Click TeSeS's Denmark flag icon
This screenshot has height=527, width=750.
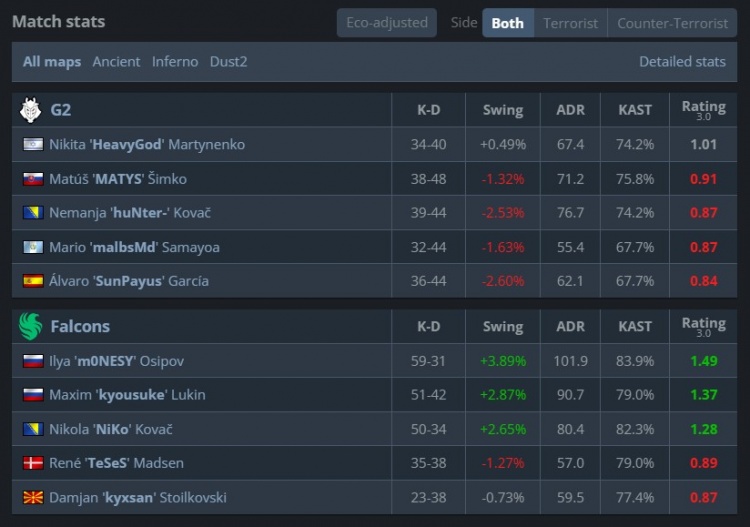click(33, 463)
